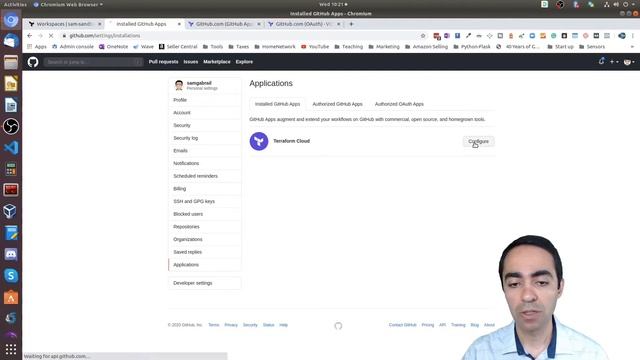Image resolution: width=640 pixels, height=360 pixels.
Task: Click the GitHub logo in the header
Action: [33, 62]
